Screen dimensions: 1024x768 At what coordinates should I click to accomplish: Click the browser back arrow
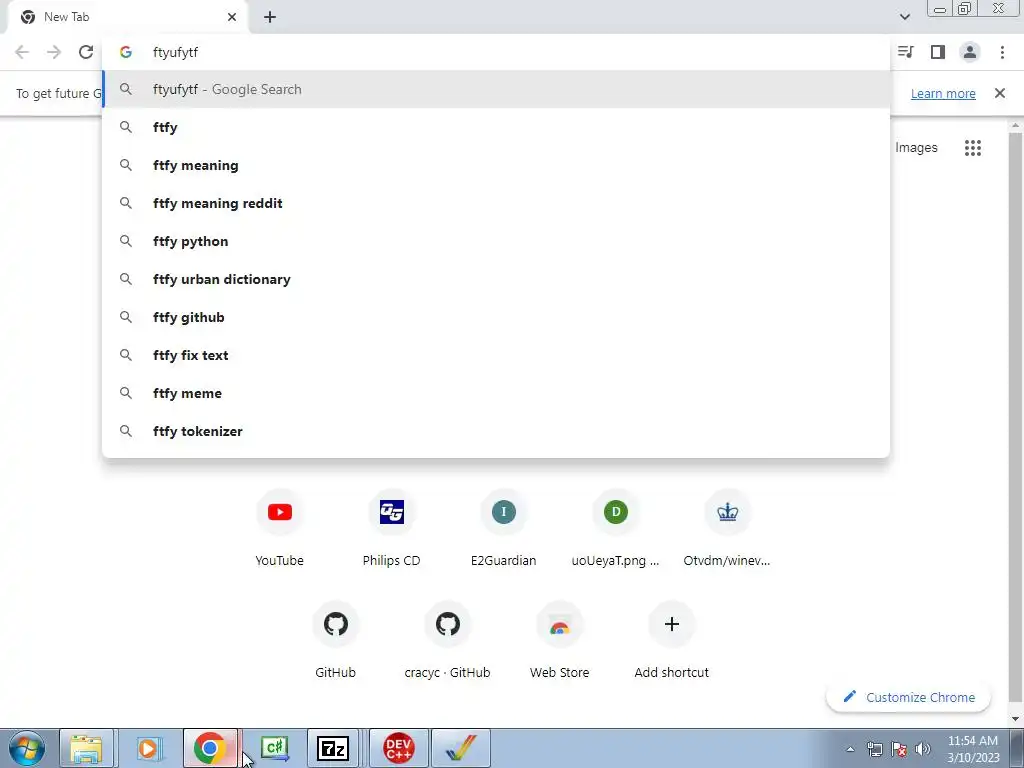(22, 52)
